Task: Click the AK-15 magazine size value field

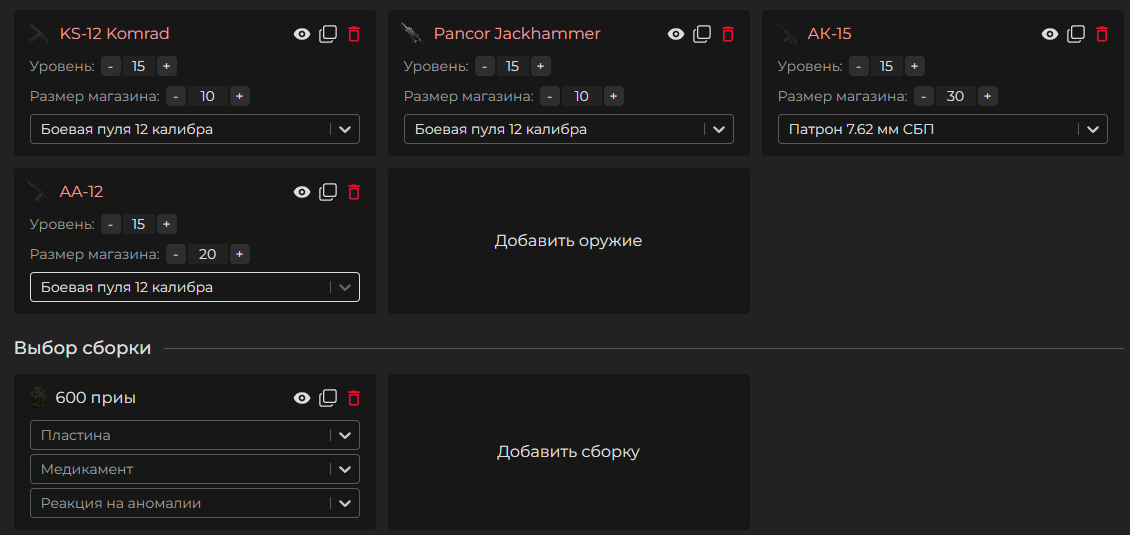Action: coord(955,96)
